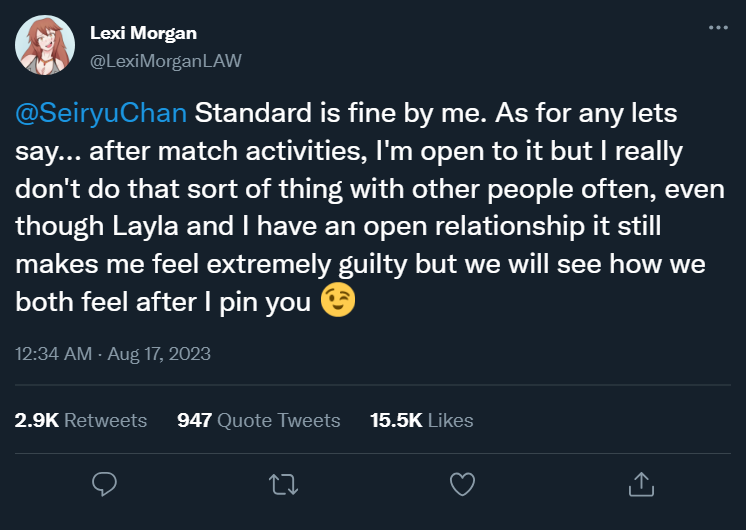Reply to the tweet via speech bubble icon
Image resolution: width=746 pixels, height=530 pixels.
(105, 485)
